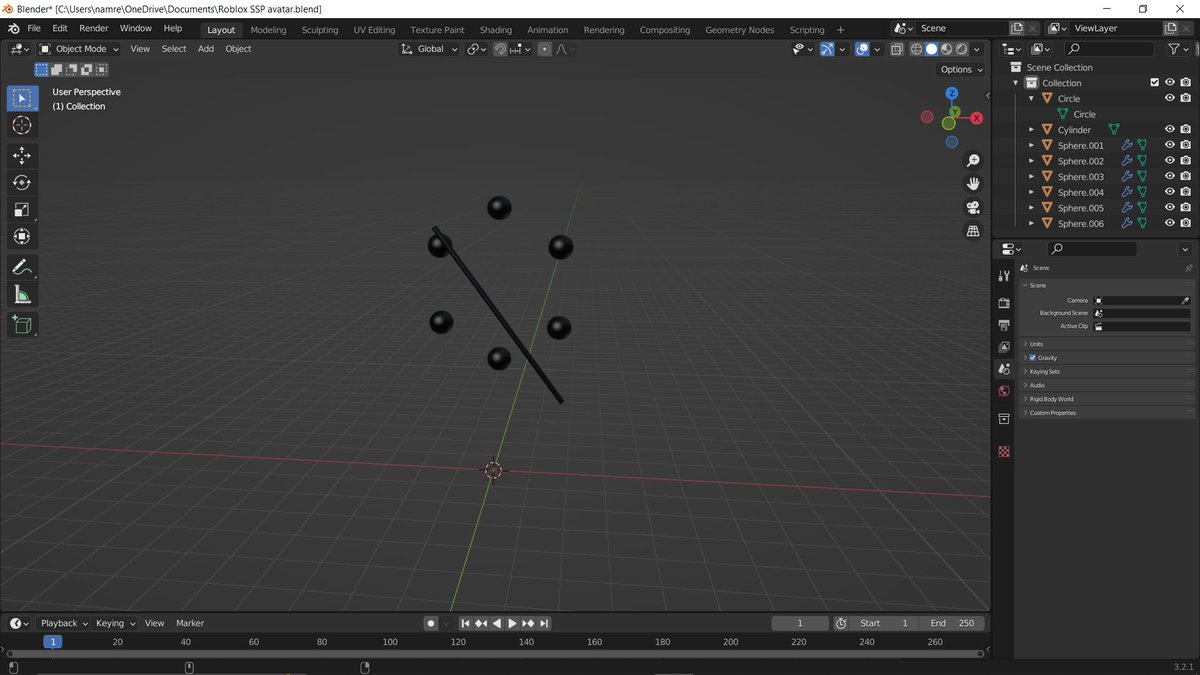Open the timeline Marker menu
Screen dimensions: 1200x675
coord(190,623)
